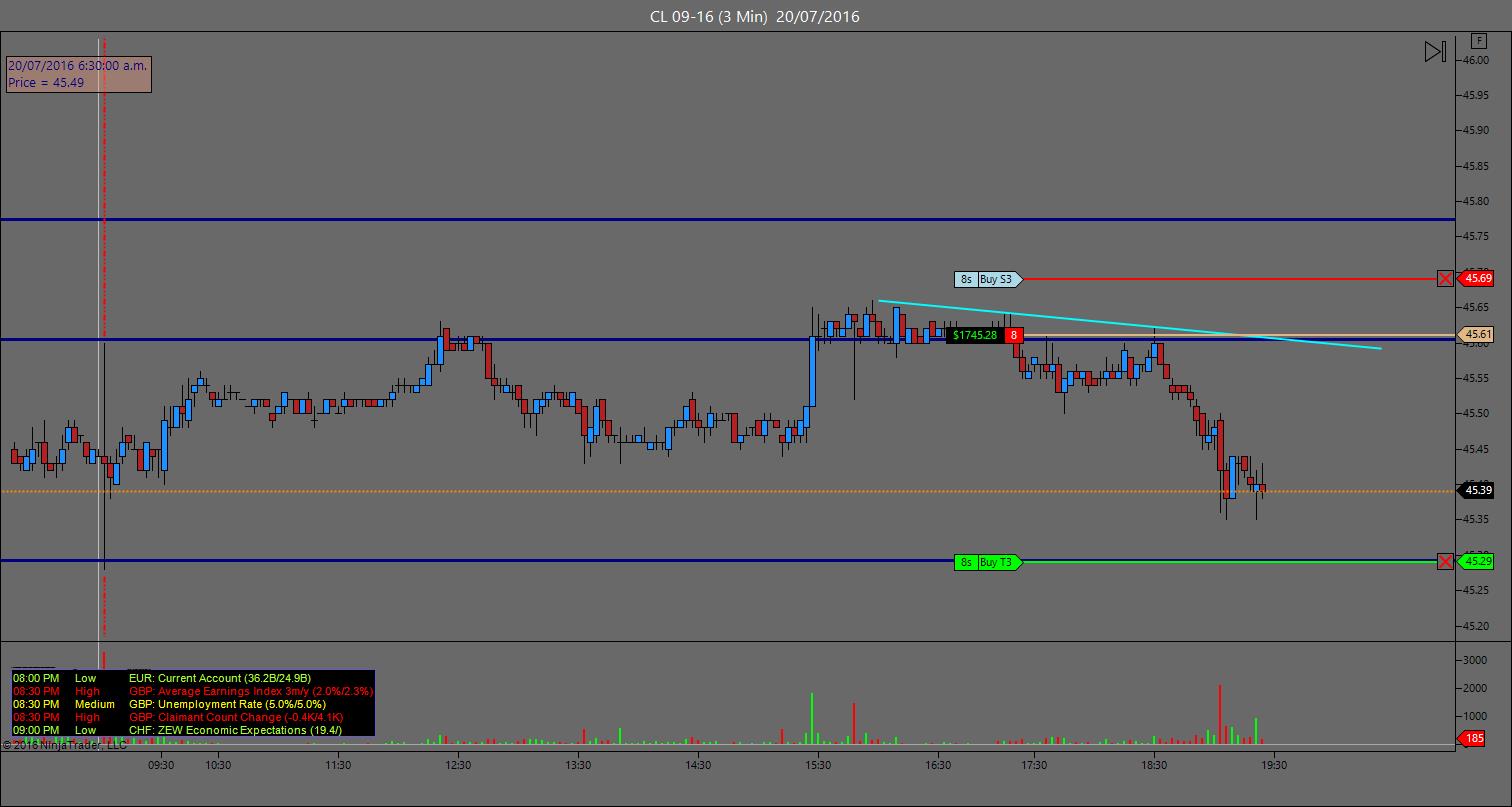Screen dimensions: 1512x807
Task: Click the 45.25 price axis label
Action: pos(1478,590)
